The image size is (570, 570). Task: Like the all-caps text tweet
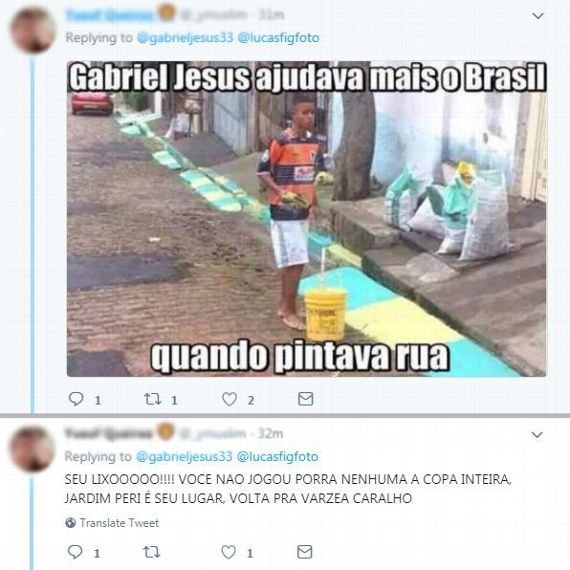pyautogui.click(x=229, y=552)
